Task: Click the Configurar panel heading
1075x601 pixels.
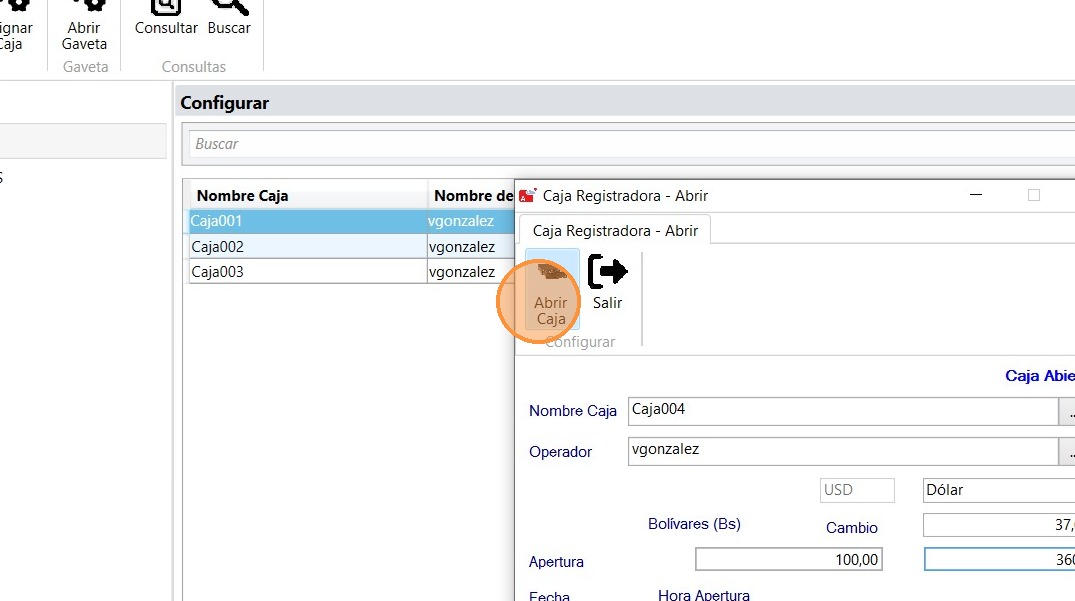Action: click(x=224, y=103)
